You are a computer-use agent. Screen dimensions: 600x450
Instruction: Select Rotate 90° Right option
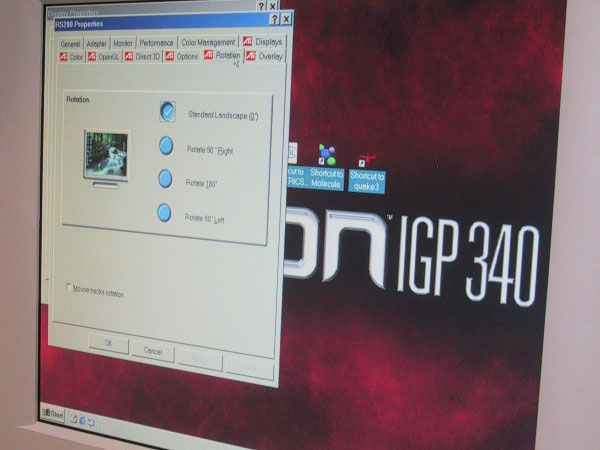coord(166,146)
